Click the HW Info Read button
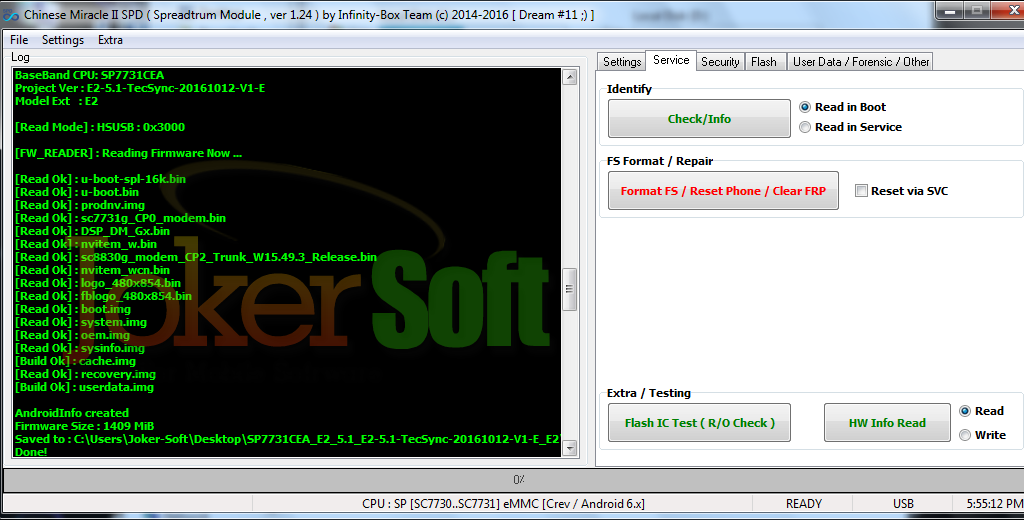The height and width of the screenshot is (520, 1024). pyautogui.click(x=887, y=423)
